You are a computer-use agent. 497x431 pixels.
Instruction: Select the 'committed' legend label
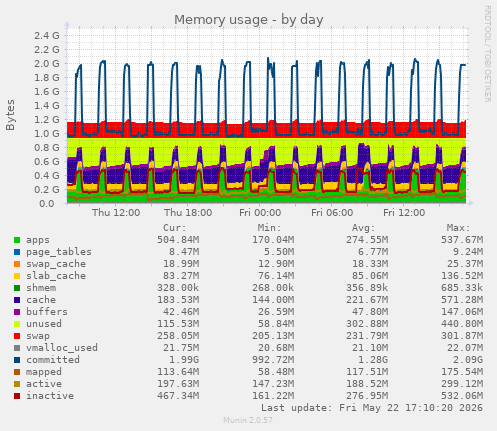click(x=53, y=360)
